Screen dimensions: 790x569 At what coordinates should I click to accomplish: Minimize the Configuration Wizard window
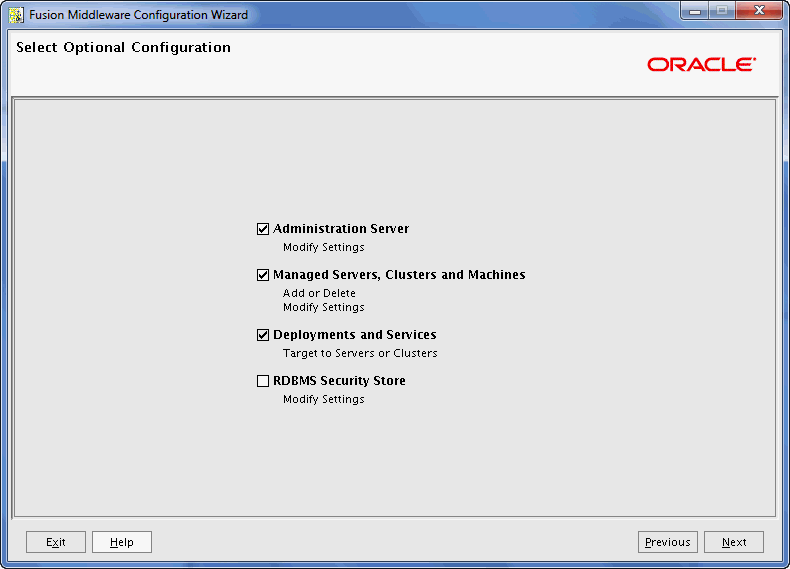click(695, 11)
